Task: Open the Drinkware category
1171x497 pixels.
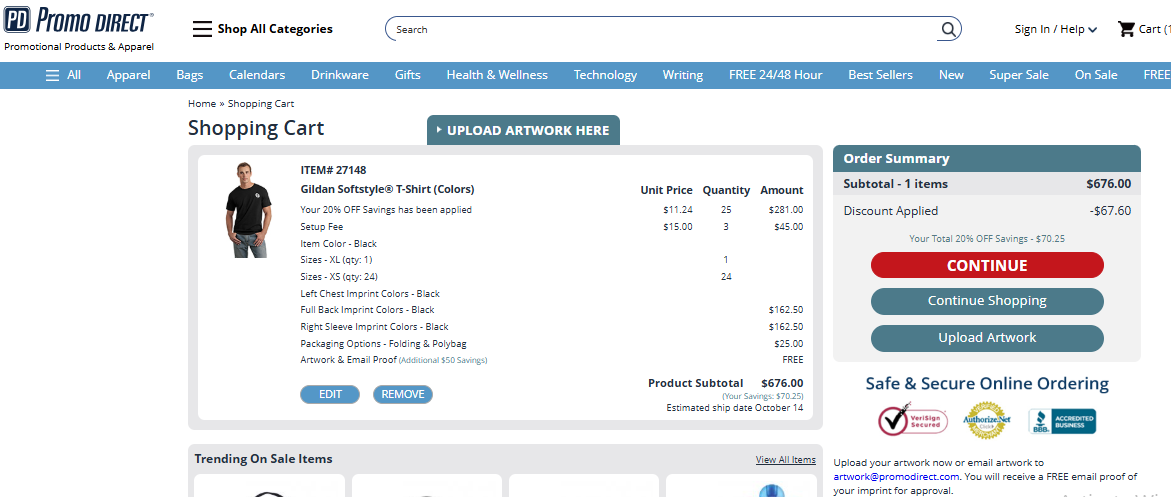Action: click(340, 75)
